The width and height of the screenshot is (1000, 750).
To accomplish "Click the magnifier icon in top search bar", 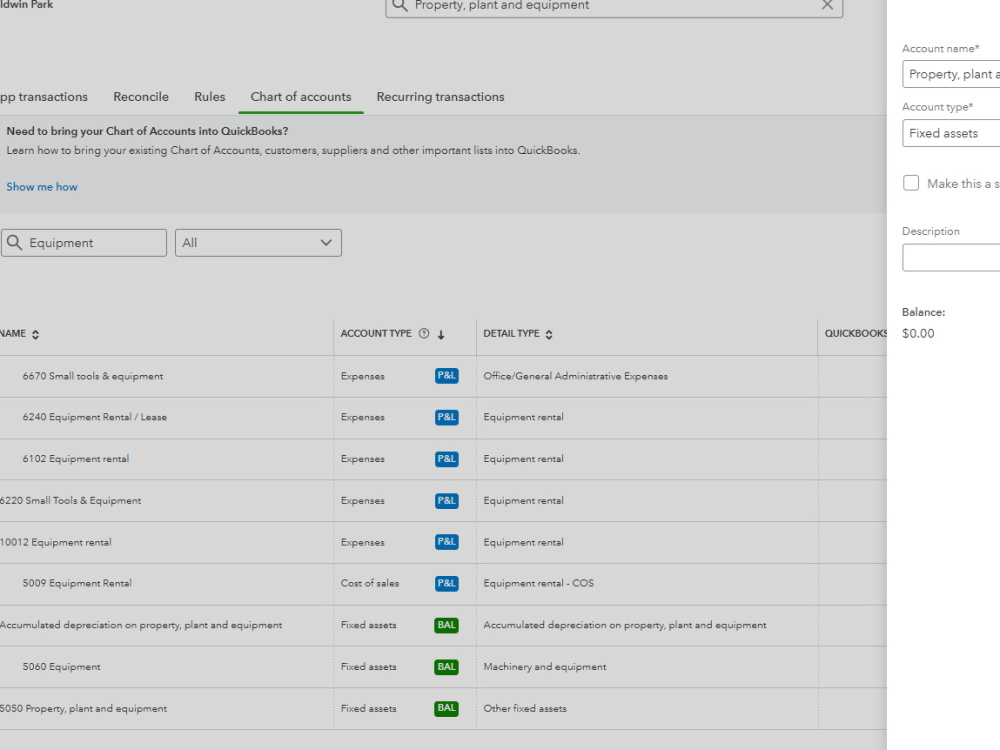I will pos(399,5).
